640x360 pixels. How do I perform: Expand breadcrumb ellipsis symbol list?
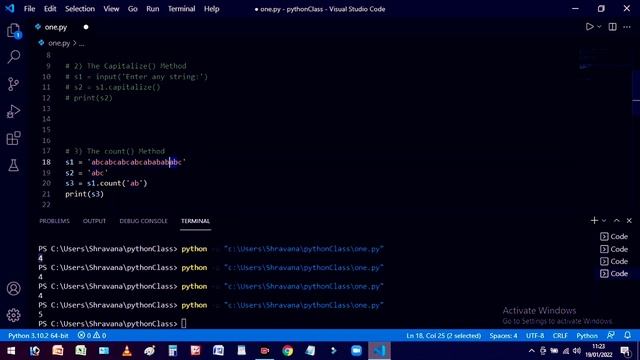tap(82, 43)
